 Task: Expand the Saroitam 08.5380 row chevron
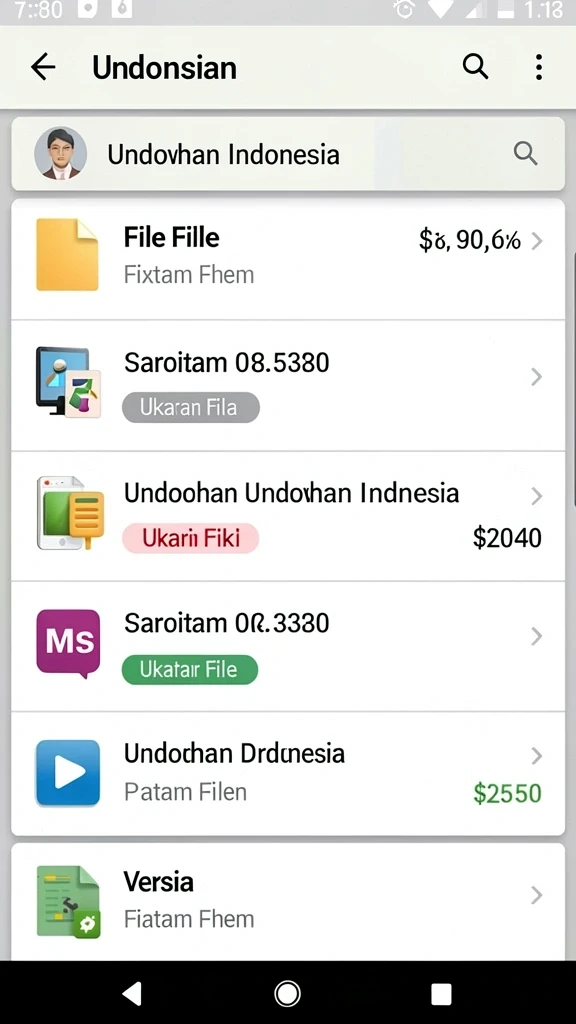[537, 377]
